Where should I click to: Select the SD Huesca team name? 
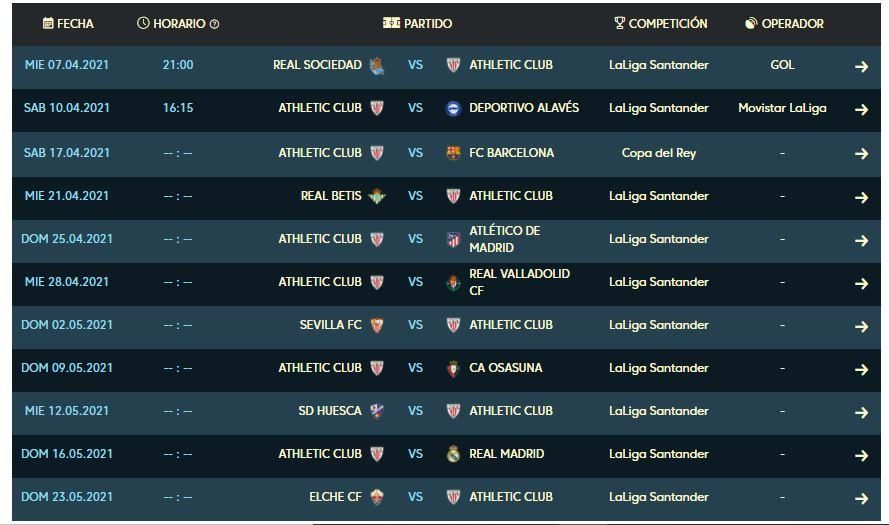(330, 411)
